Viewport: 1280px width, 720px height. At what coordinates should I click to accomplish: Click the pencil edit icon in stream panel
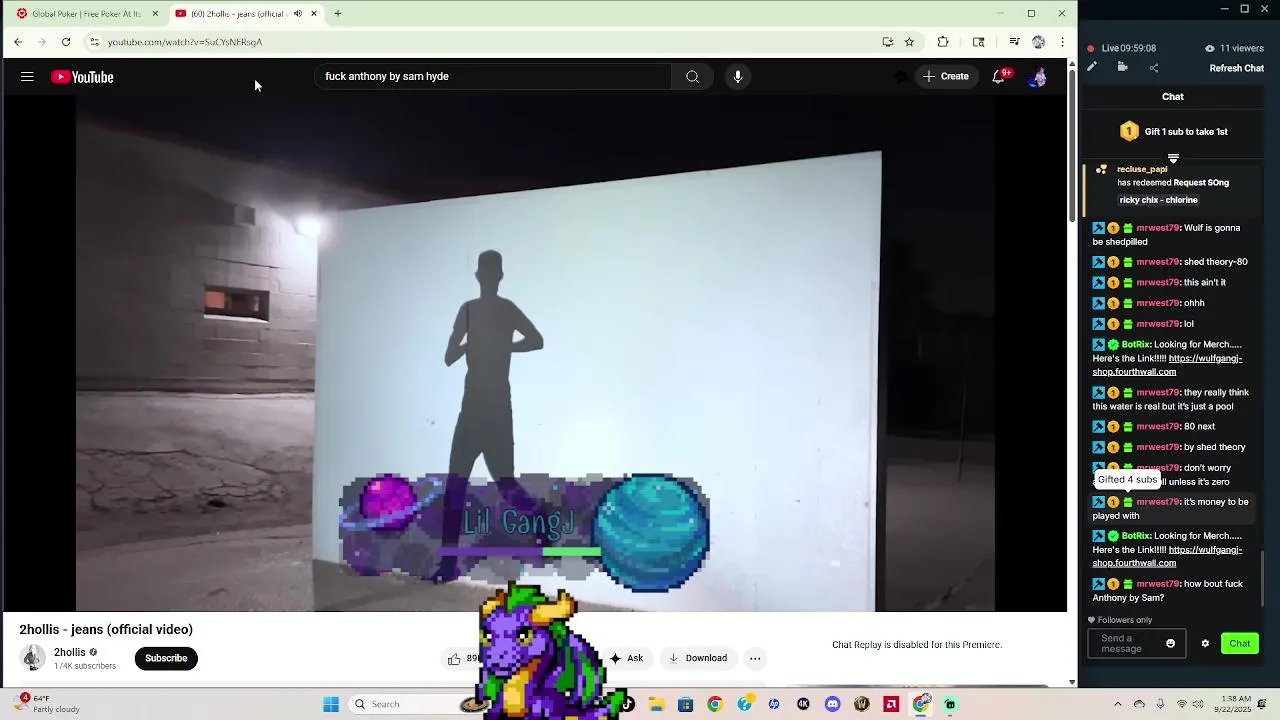(1092, 68)
